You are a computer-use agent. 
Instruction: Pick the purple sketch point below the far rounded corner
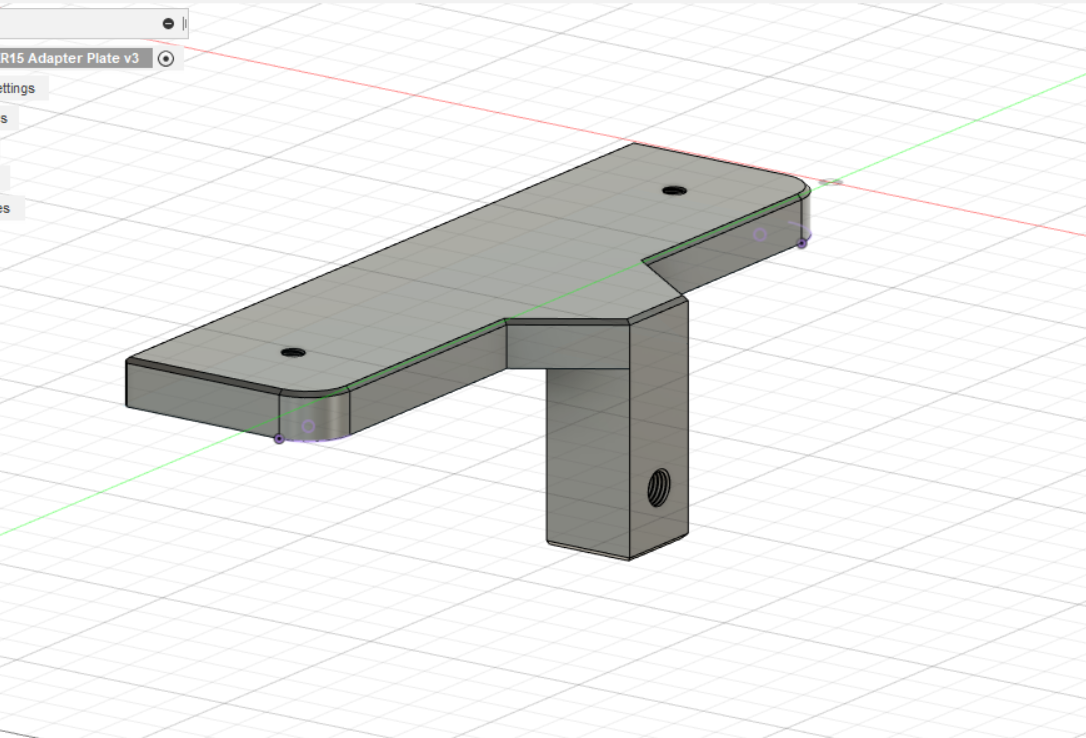click(802, 243)
